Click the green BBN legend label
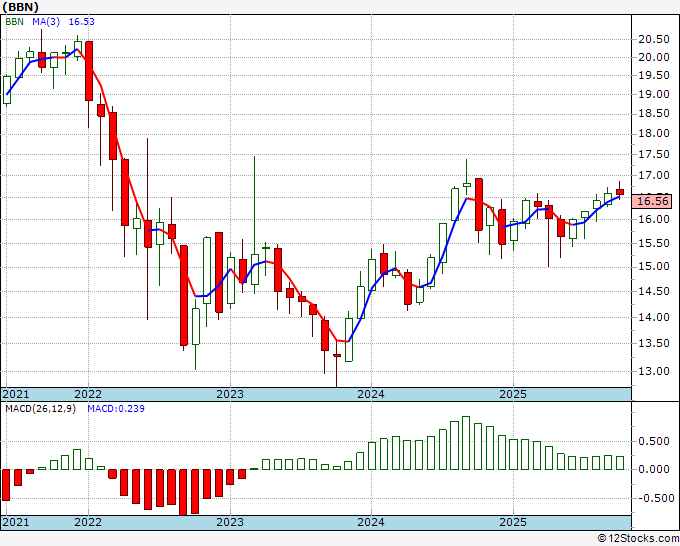The image size is (680, 546). [14, 22]
